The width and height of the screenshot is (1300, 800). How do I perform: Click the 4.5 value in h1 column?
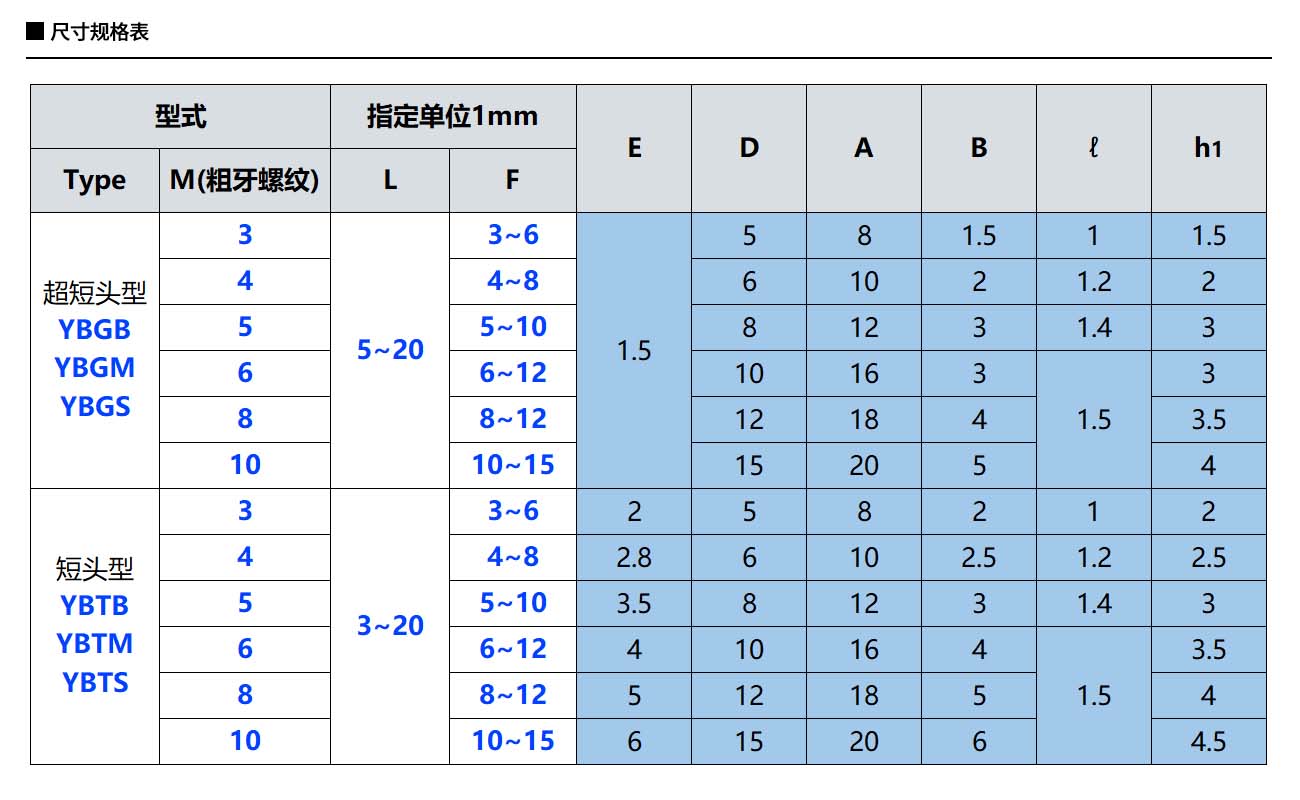click(1208, 741)
